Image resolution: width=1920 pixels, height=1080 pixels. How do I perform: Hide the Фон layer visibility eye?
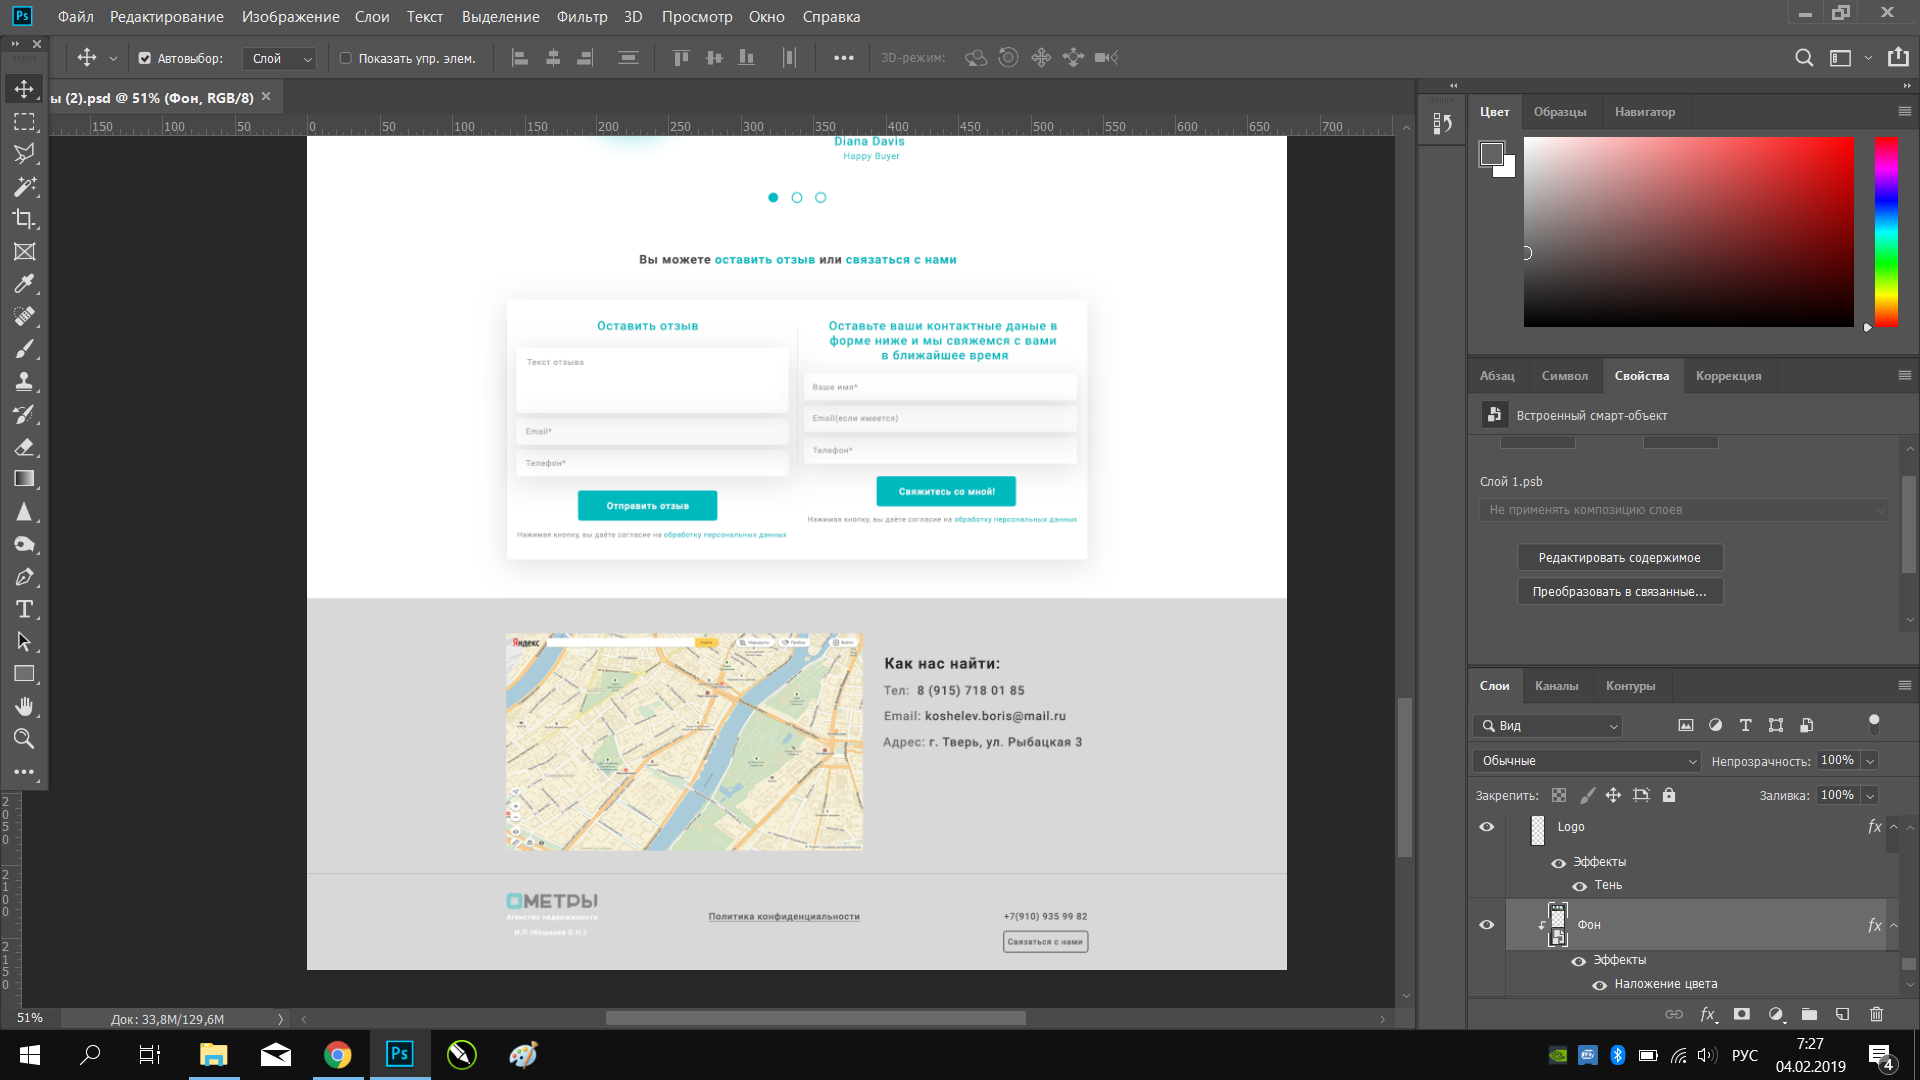click(x=1487, y=925)
